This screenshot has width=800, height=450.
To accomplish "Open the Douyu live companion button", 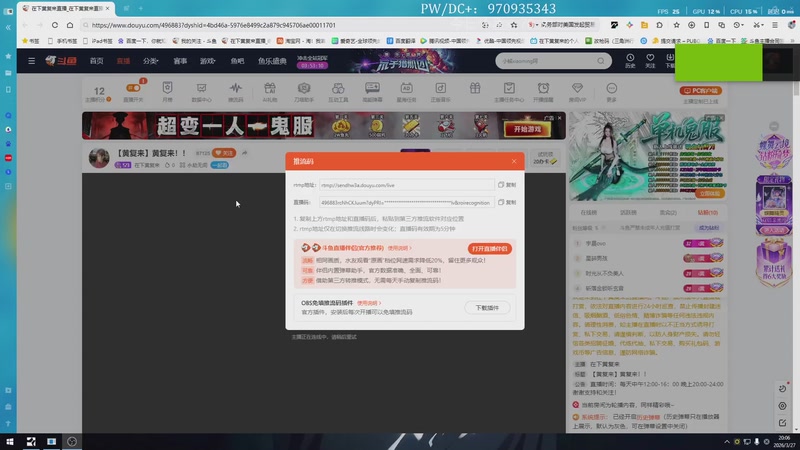I will click(x=489, y=248).
